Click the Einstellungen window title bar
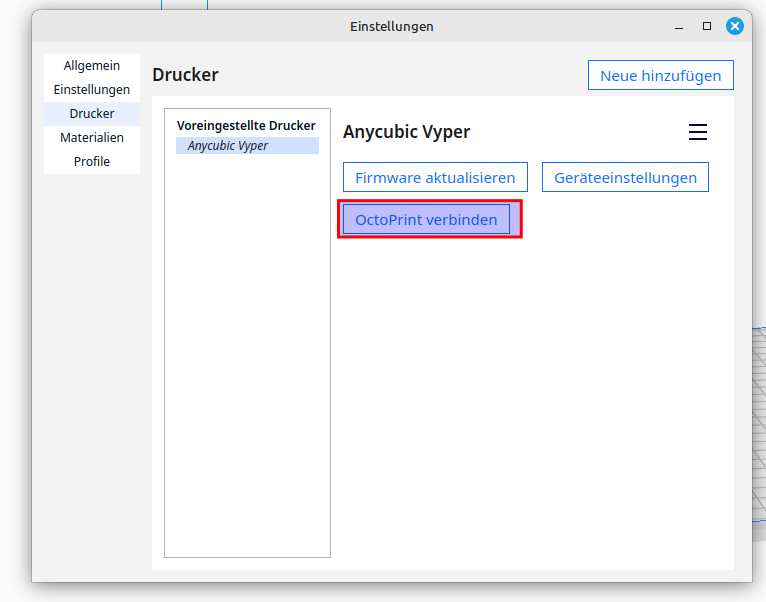Viewport: 766px width, 602px height. [392, 26]
